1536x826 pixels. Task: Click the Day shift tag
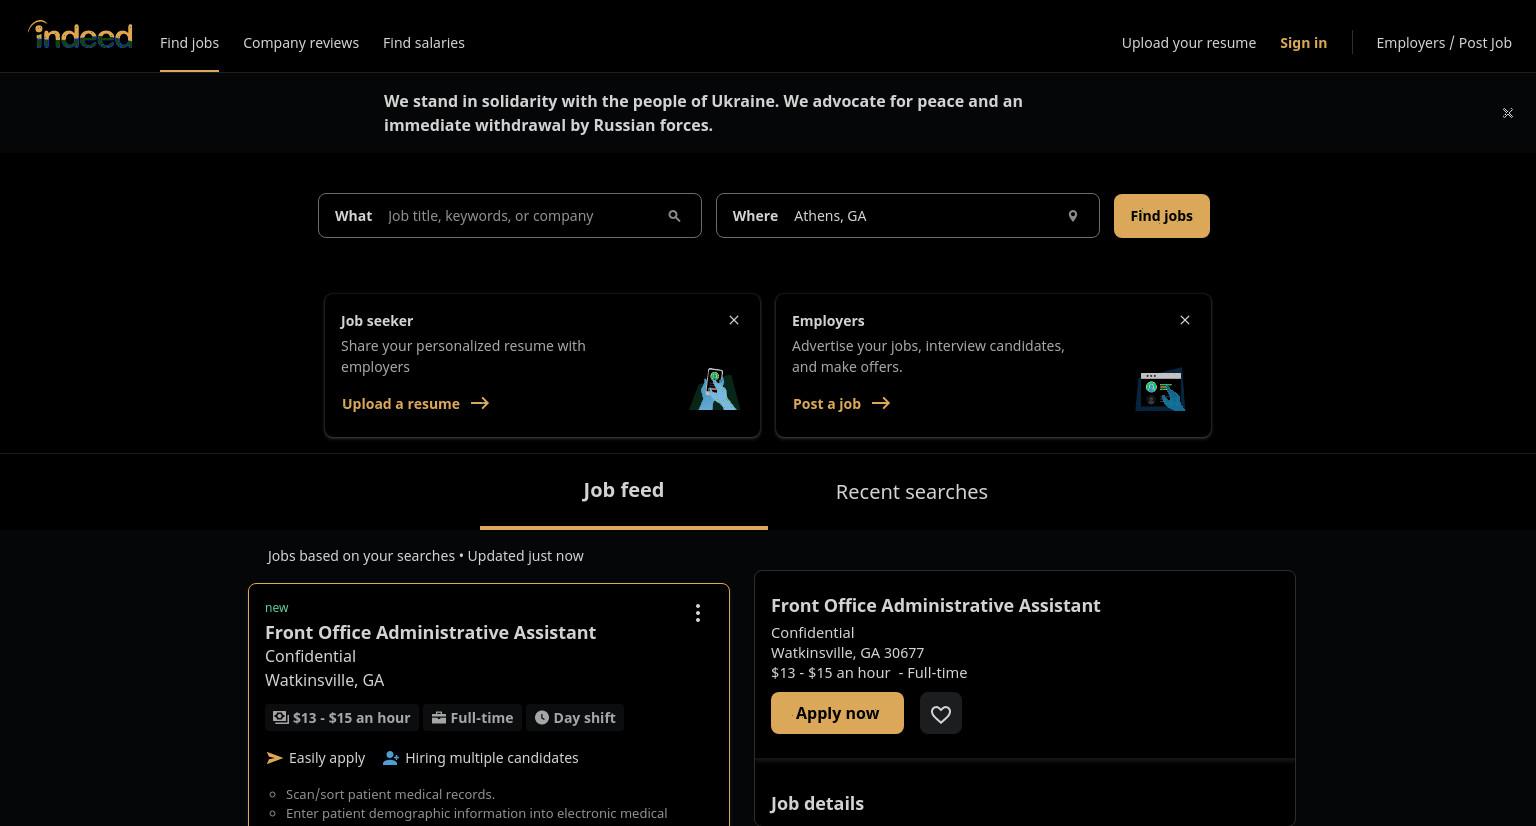[575, 718]
